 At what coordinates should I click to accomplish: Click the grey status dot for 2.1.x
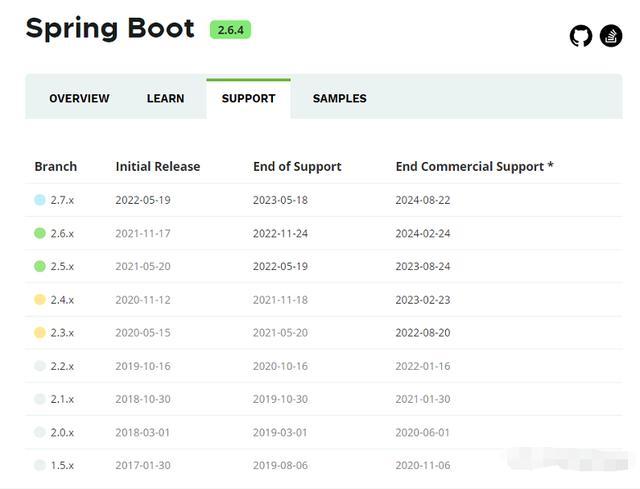(x=40, y=399)
